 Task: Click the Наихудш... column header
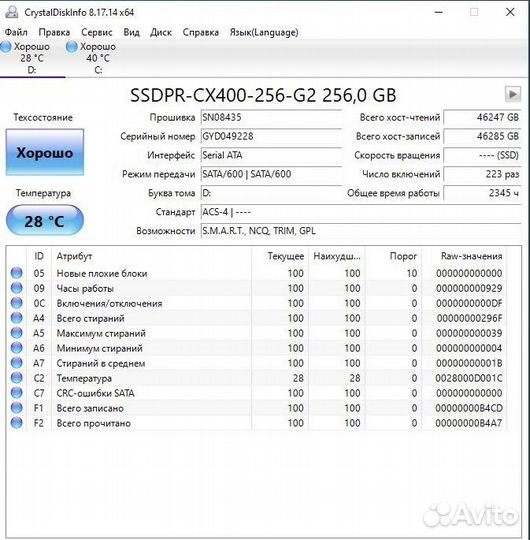click(337, 256)
